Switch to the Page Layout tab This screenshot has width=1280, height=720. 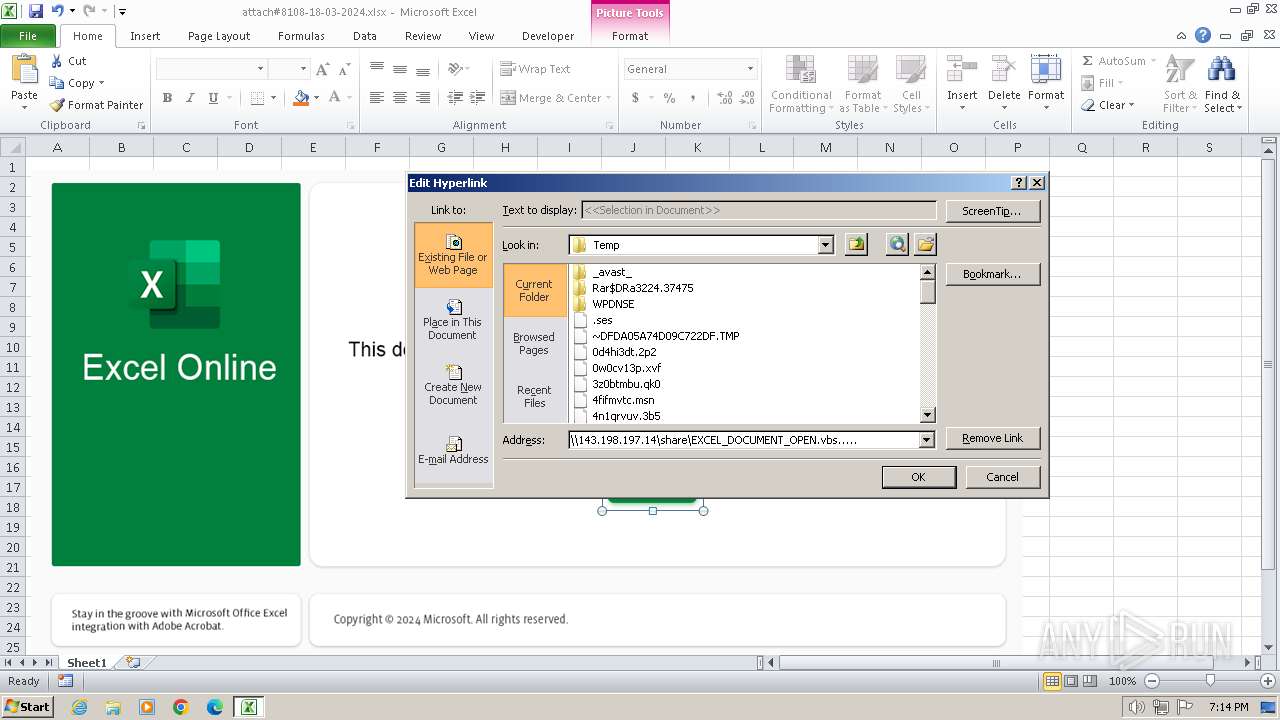[x=219, y=36]
